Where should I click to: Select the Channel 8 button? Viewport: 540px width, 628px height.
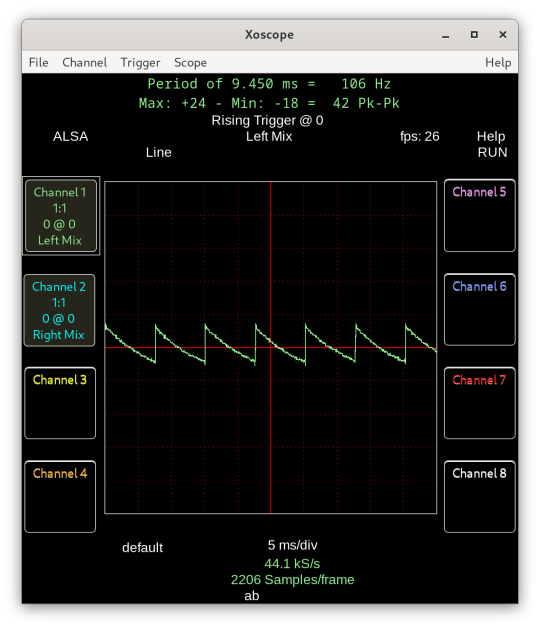480,497
